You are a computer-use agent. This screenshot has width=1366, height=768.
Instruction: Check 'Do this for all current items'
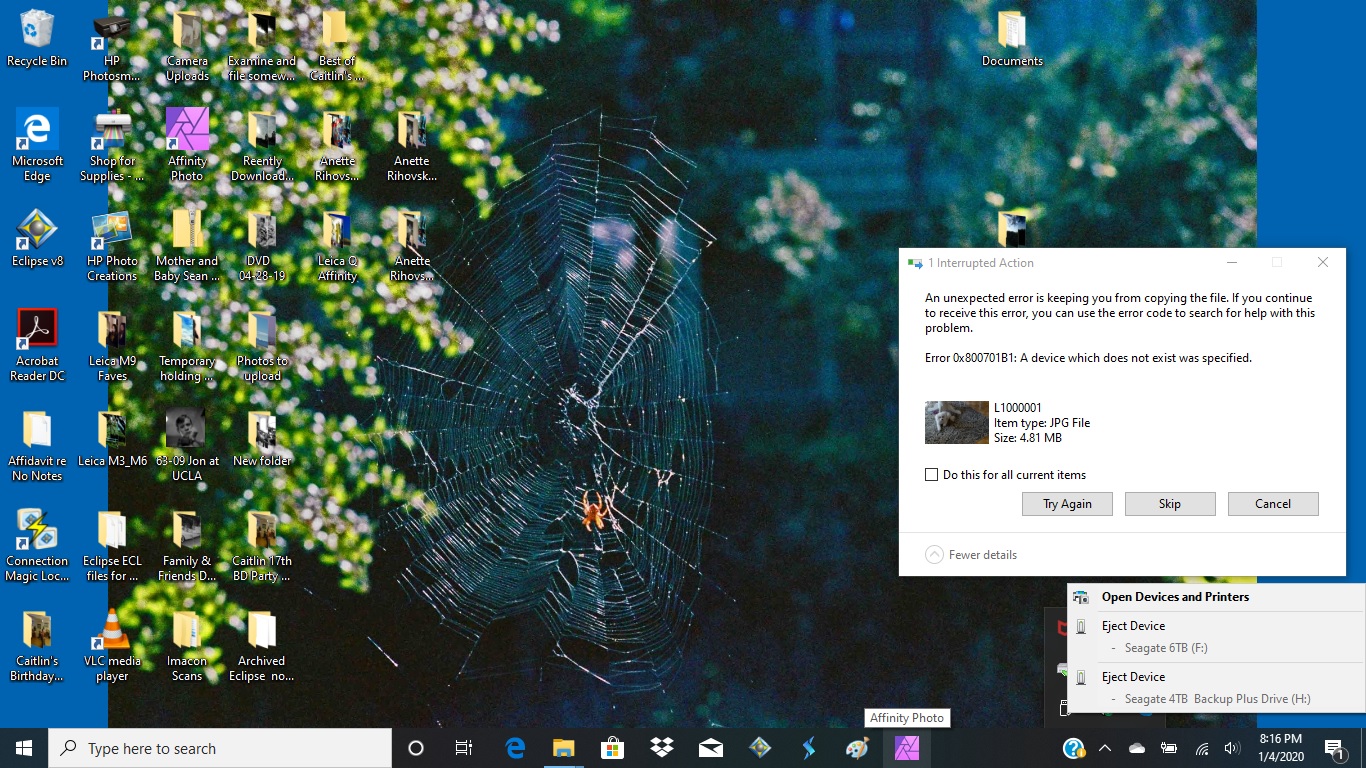click(x=932, y=475)
